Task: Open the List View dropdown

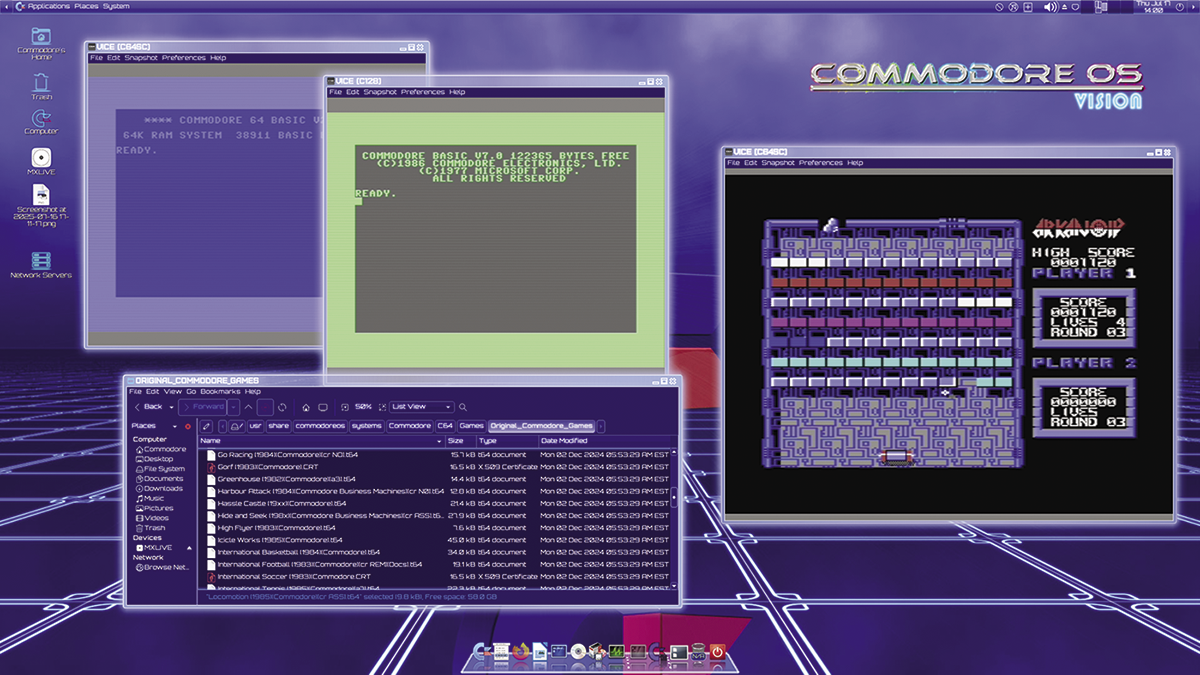Action: (421, 407)
